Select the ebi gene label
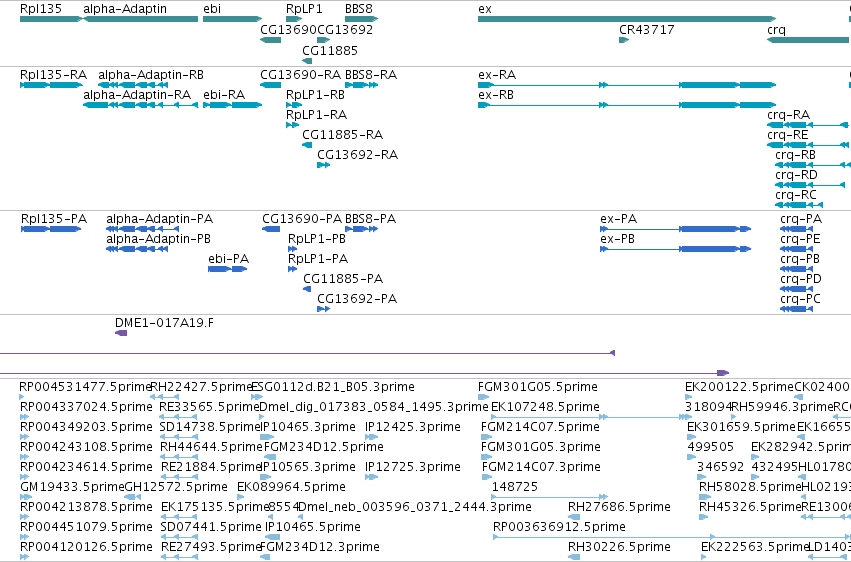 [212, 9]
